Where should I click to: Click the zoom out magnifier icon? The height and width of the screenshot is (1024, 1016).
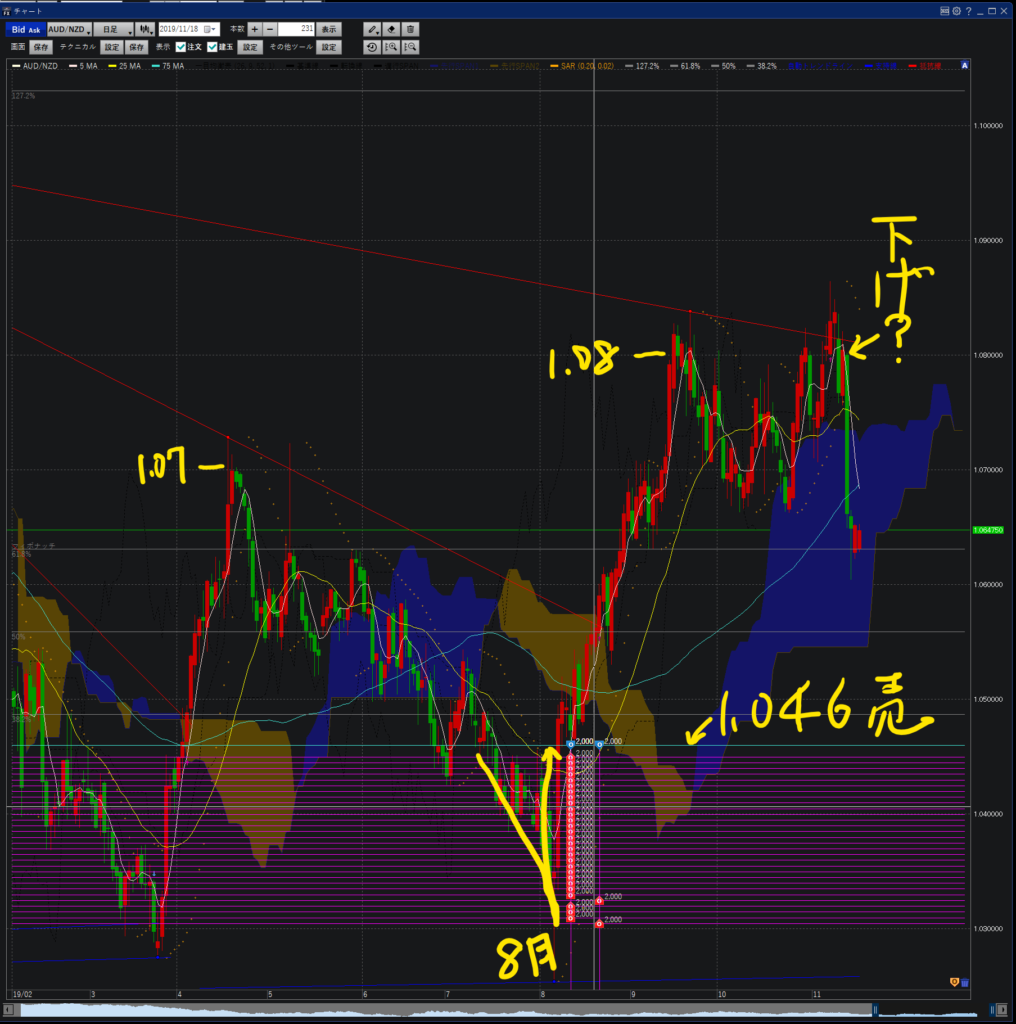(411, 47)
